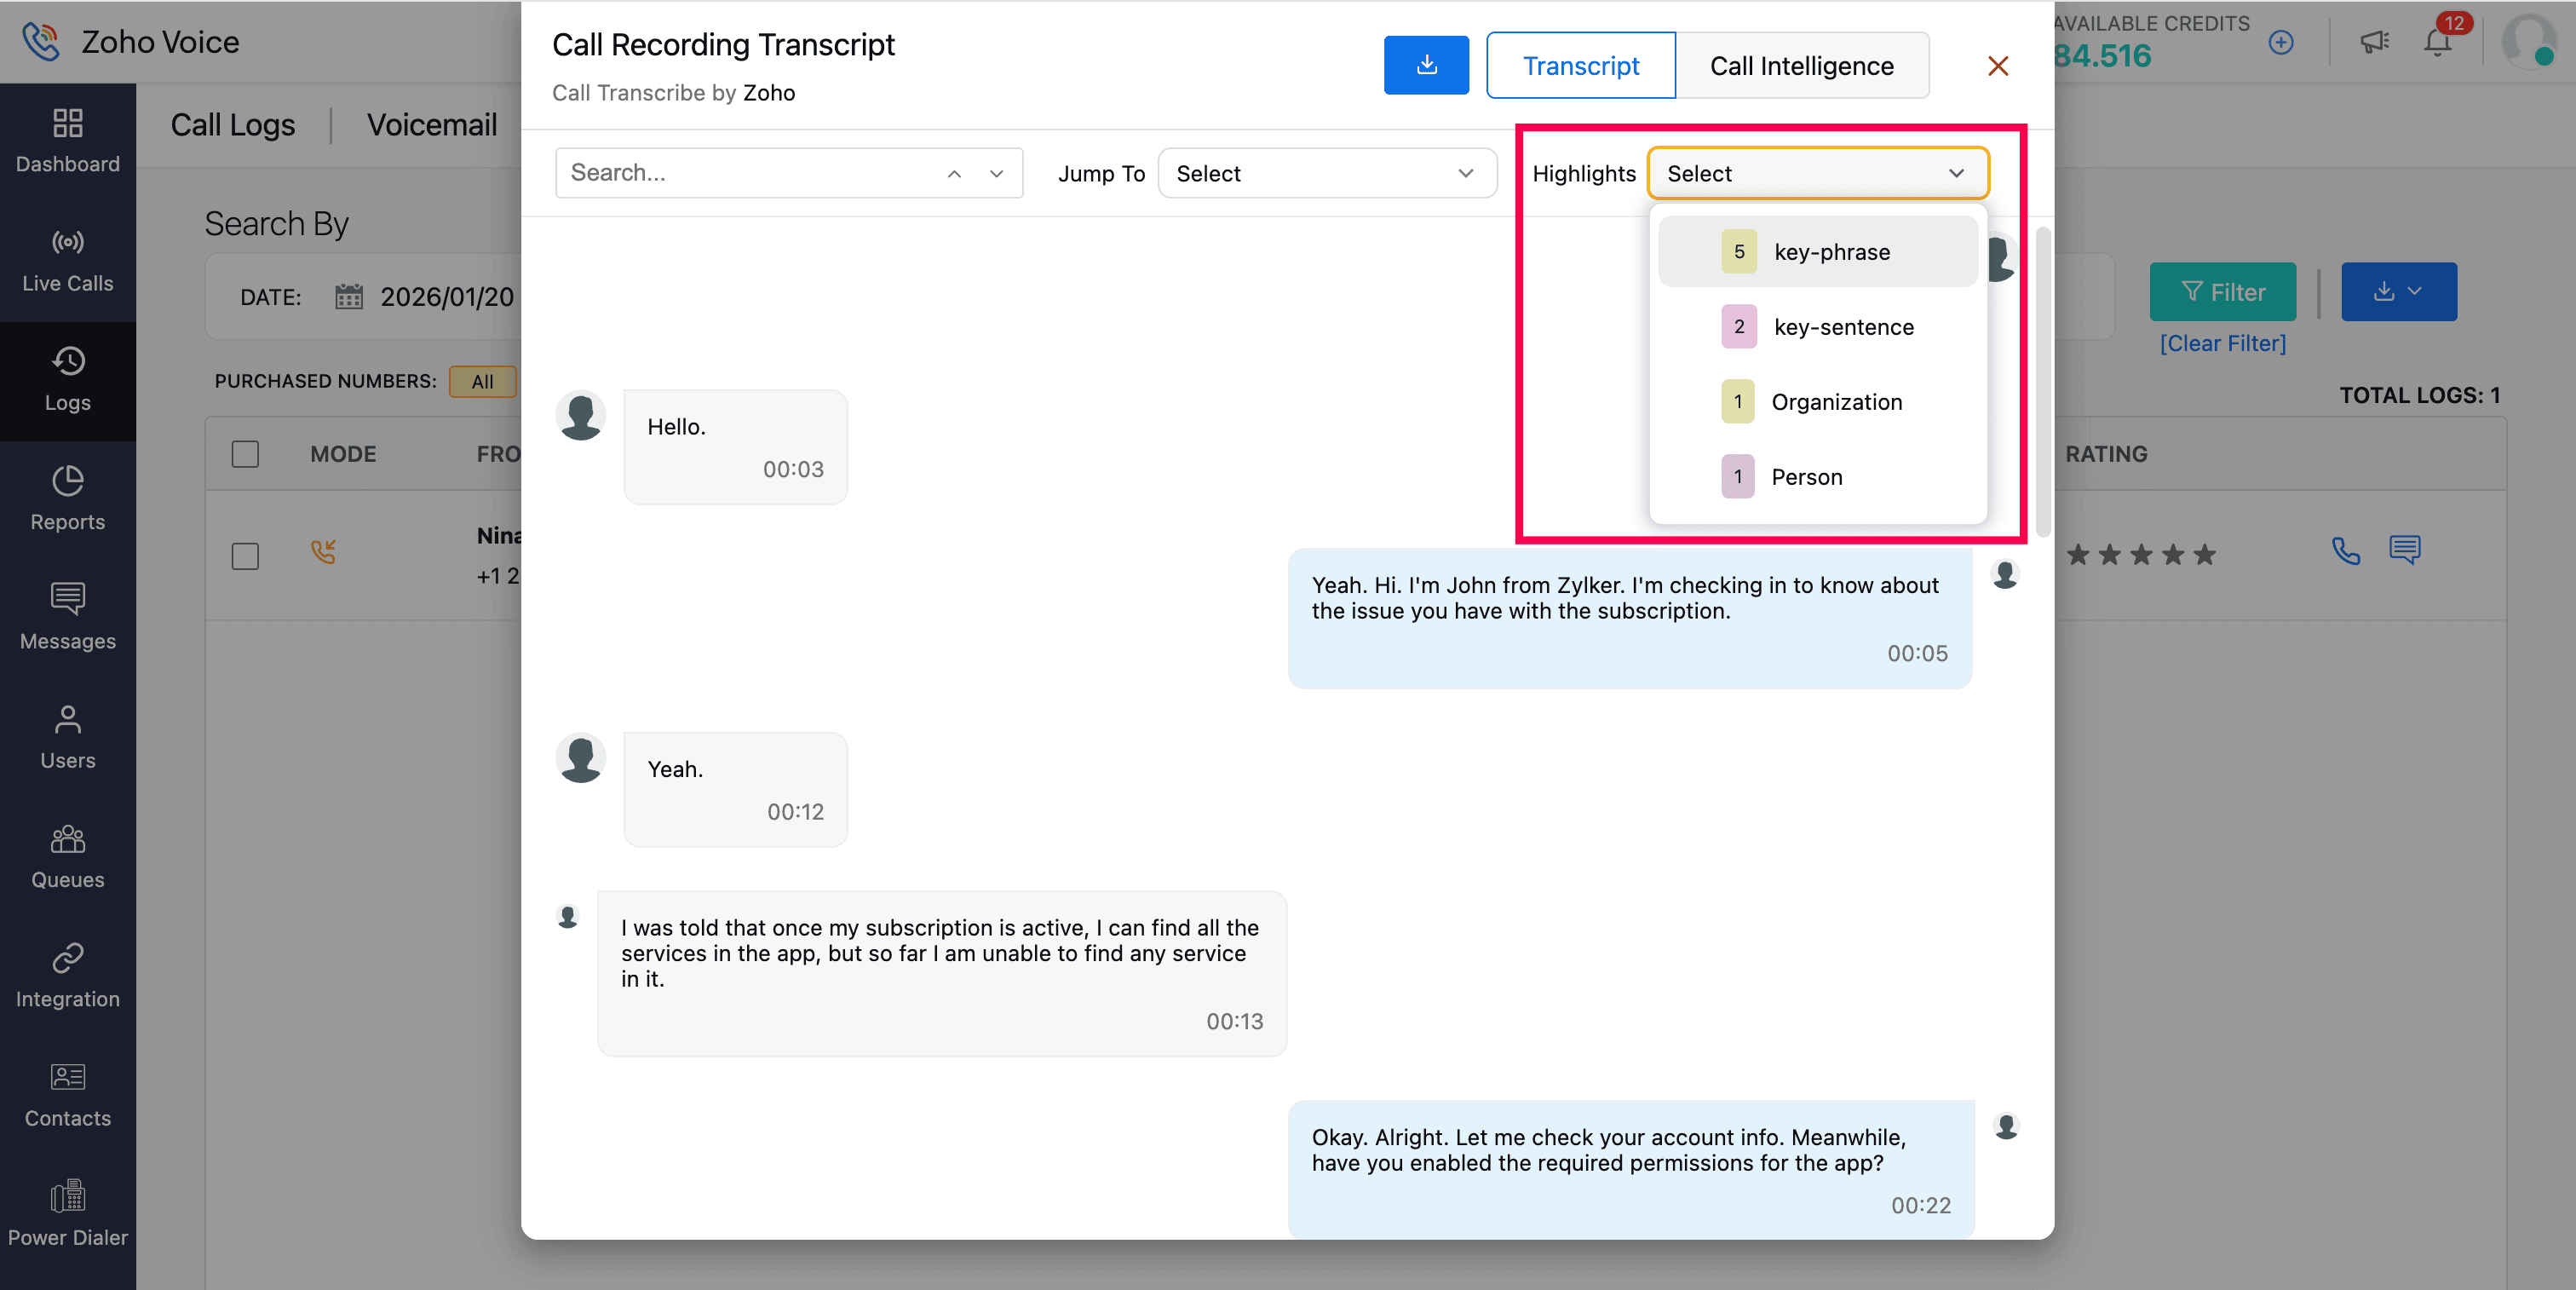Expand the Jump To Select dropdown
The image size is (2576, 1290).
[x=1326, y=173]
